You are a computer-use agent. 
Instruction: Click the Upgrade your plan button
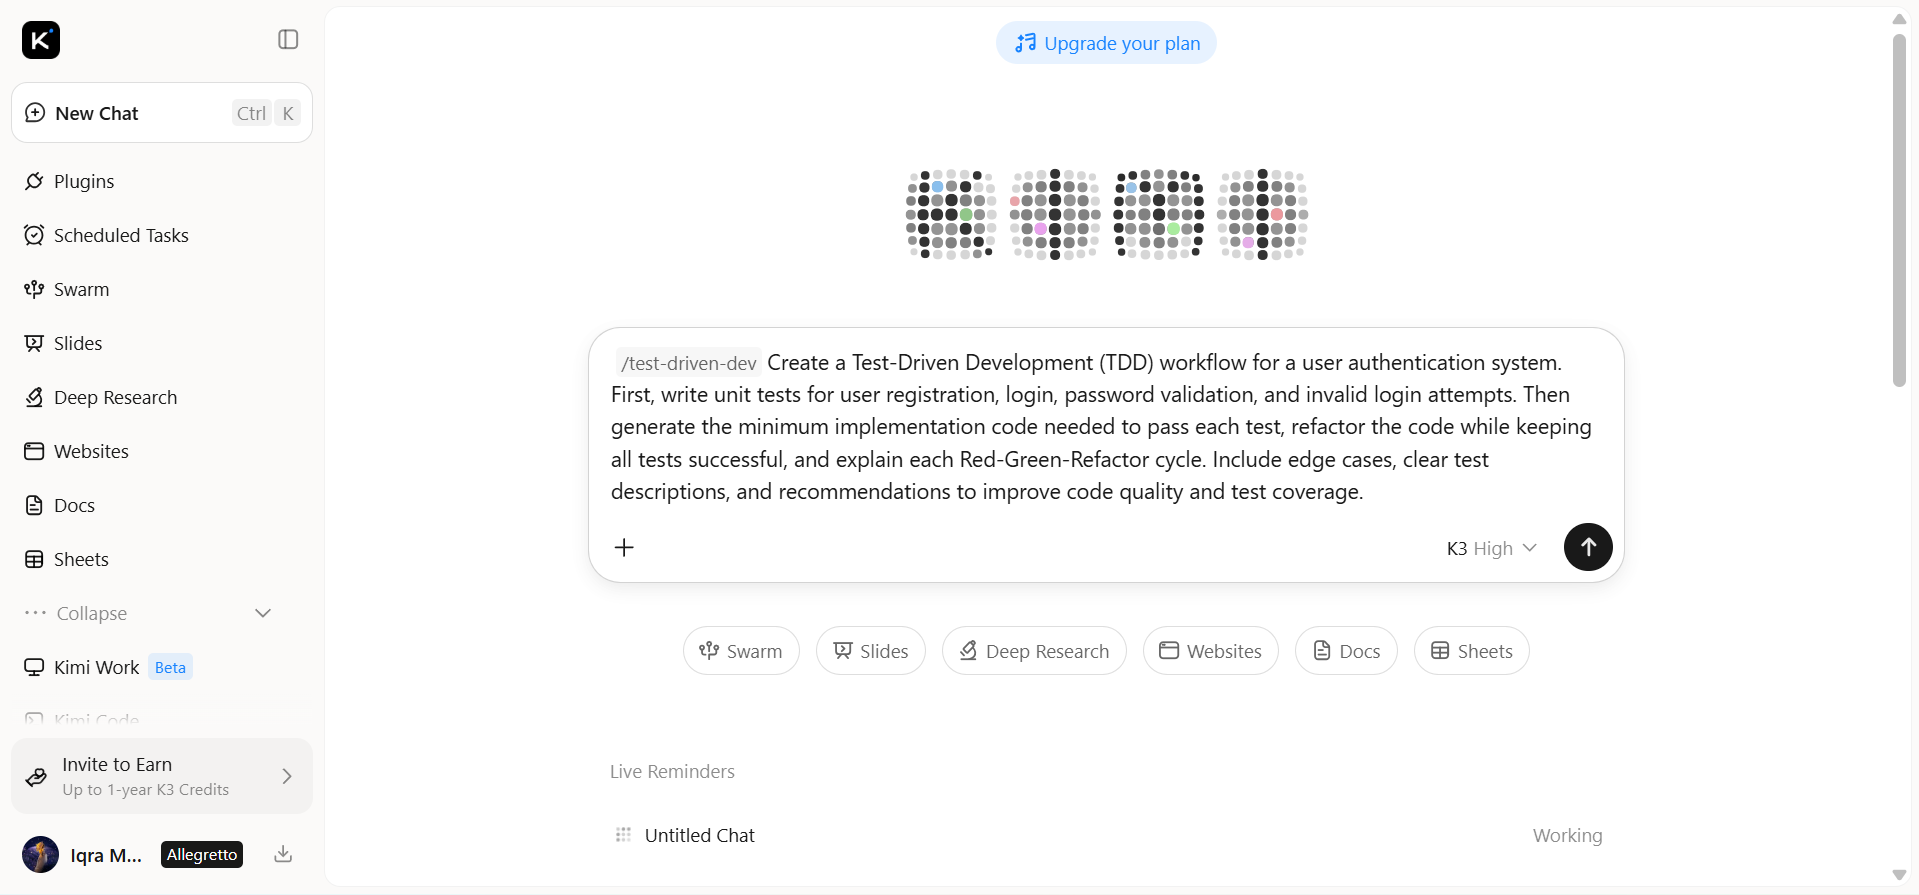click(x=1106, y=43)
